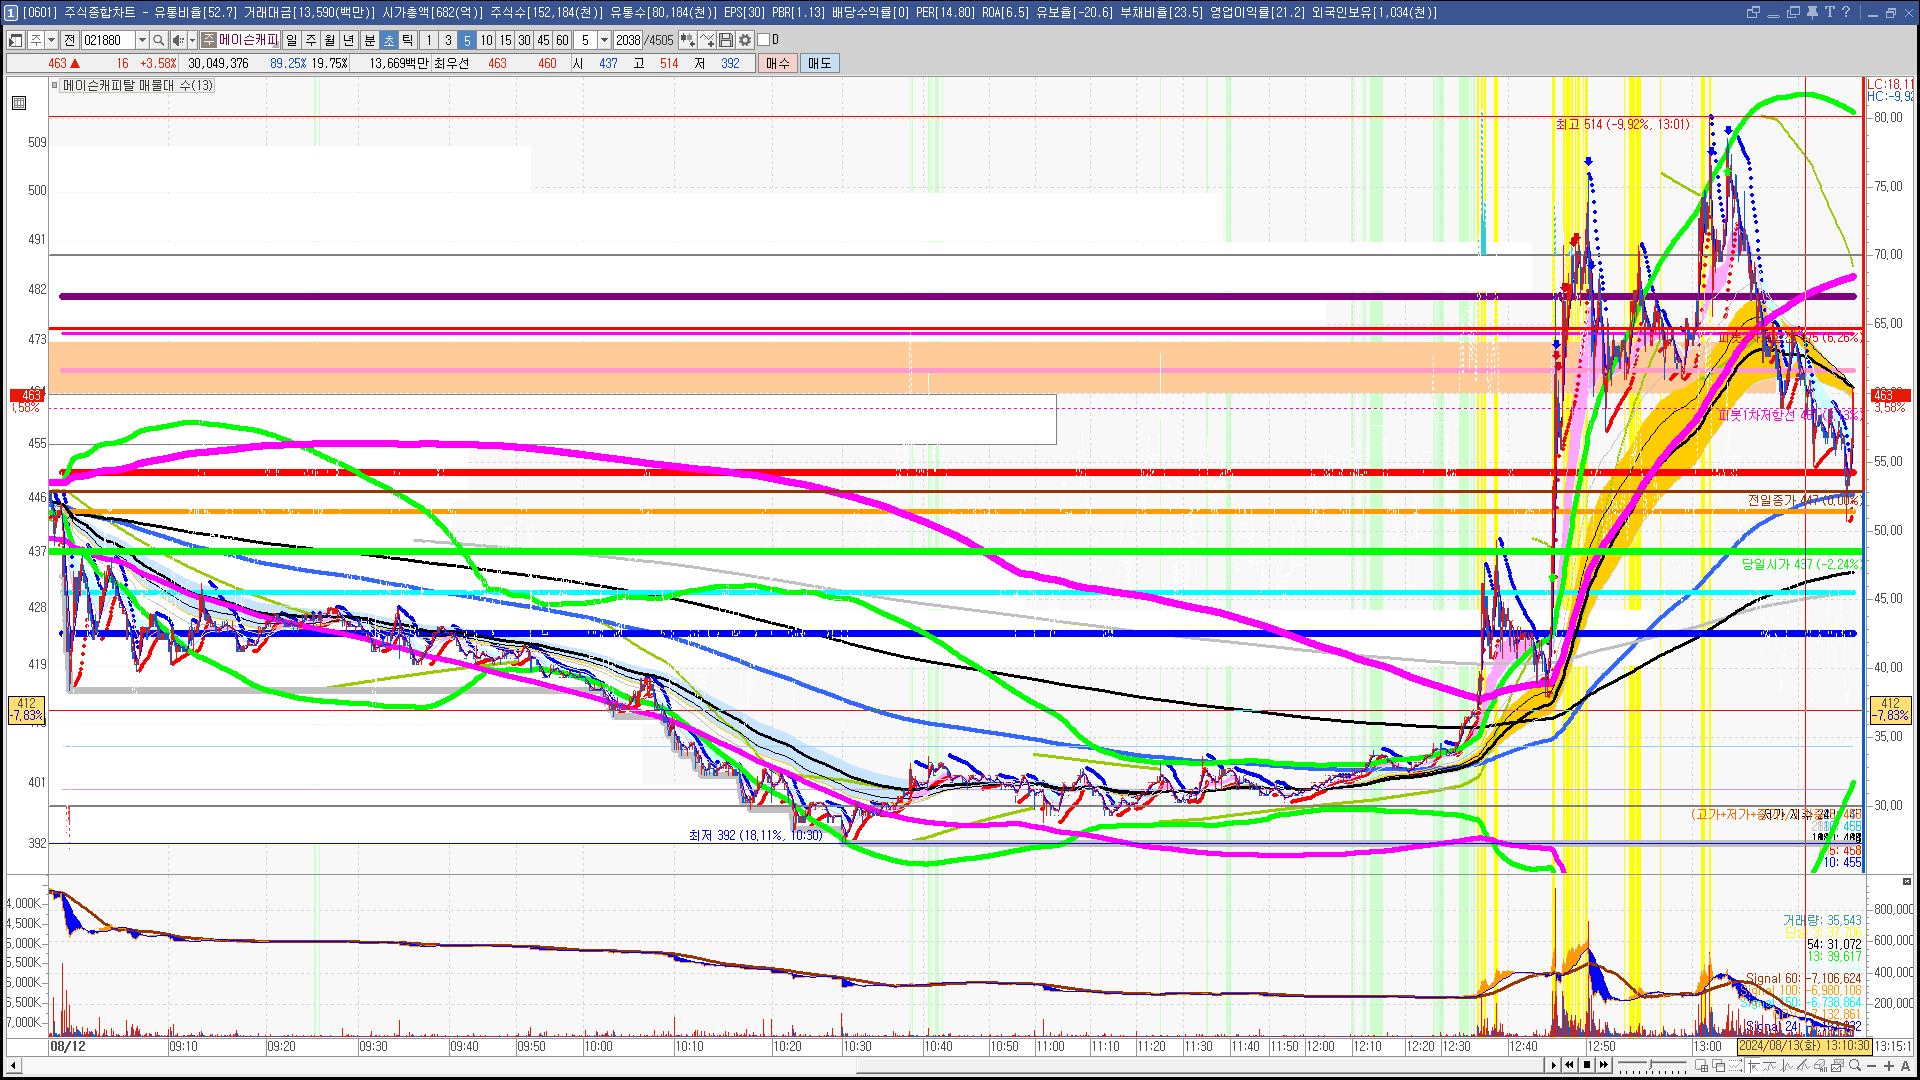Select the 일 (daily) period tab
This screenshot has height=1080, width=1920.
click(291, 40)
